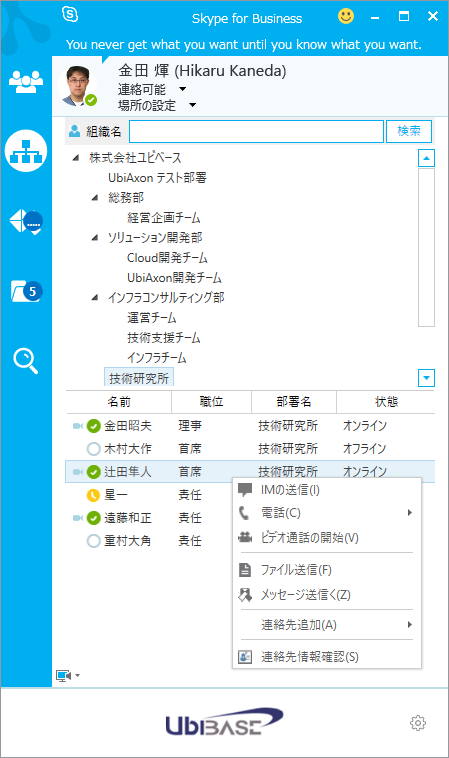449x758 pixels.
Task: Click the tree scroll down arrow button
Action: (x=426, y=378)
